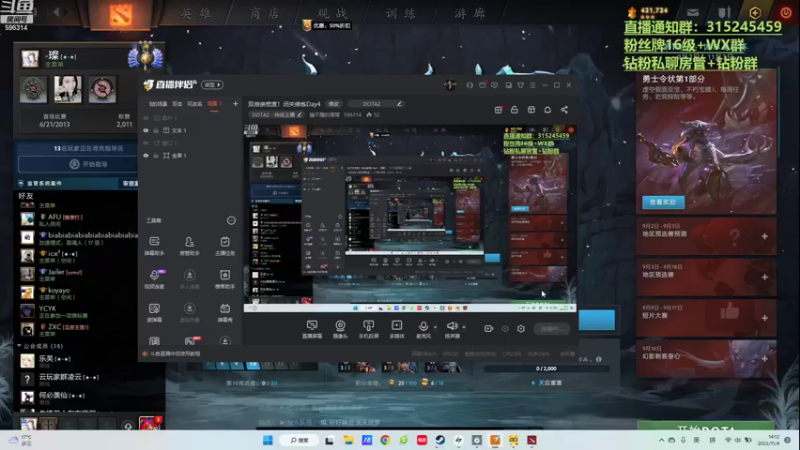The width and height of the screenshot is (800, 450).
Task: Select the 场景 1 scene tab
Action: (214, 104)
